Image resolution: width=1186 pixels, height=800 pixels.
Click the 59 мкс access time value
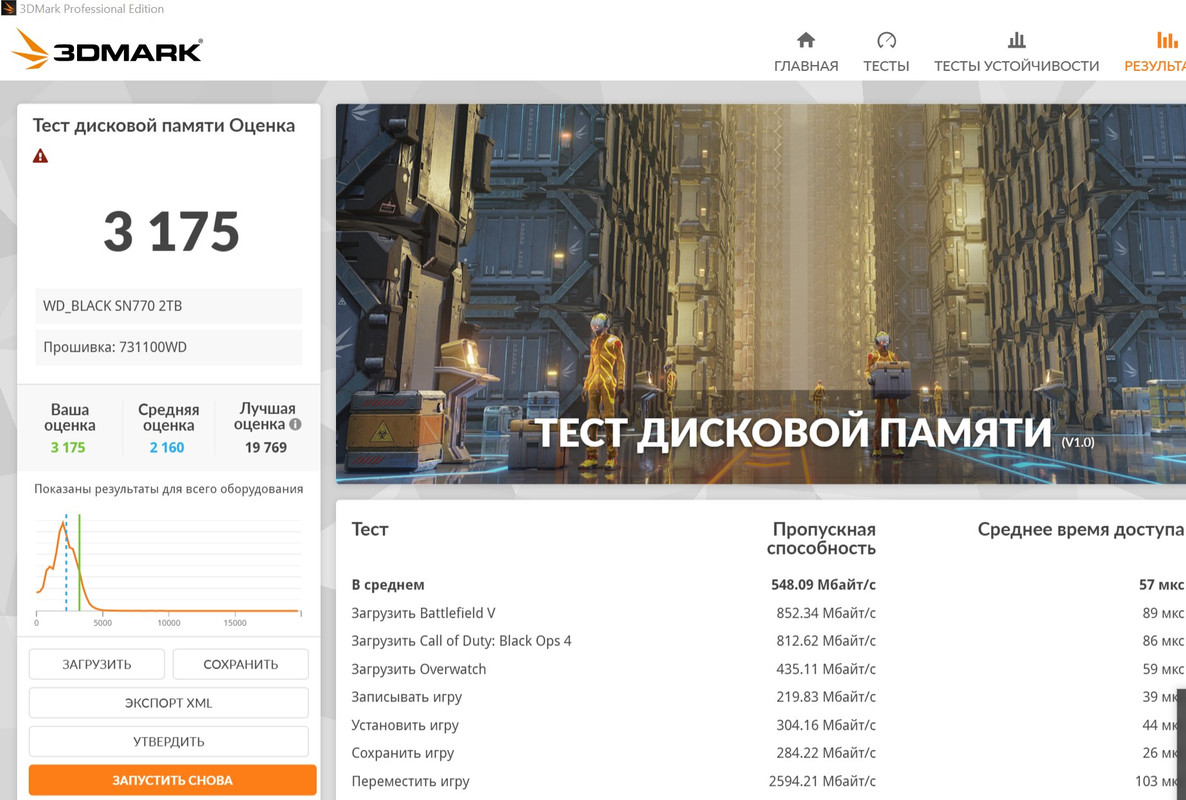click(1163, 668)
